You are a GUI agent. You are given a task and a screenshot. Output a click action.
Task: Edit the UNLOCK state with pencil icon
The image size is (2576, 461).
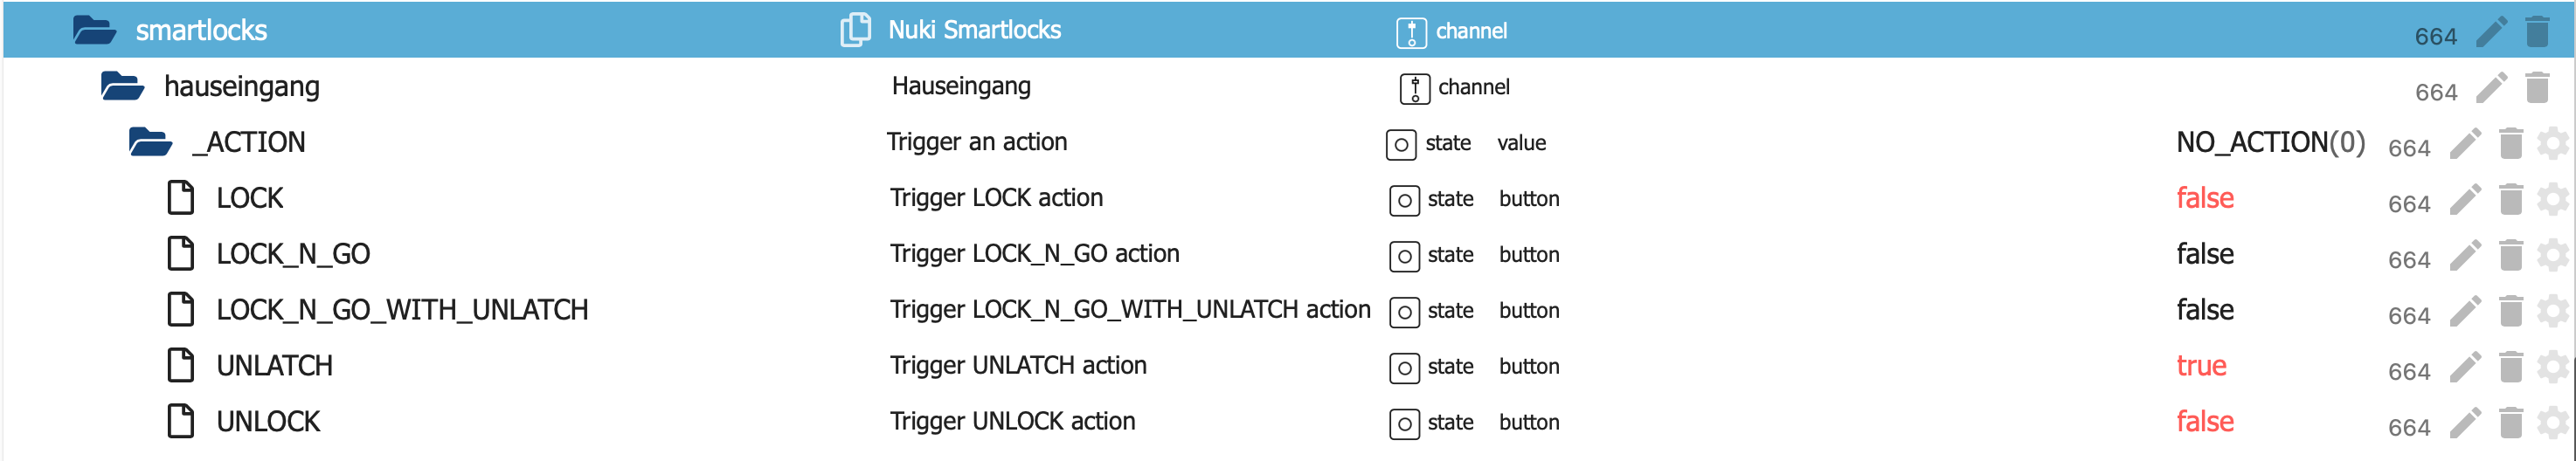(x=2464, y=424)
